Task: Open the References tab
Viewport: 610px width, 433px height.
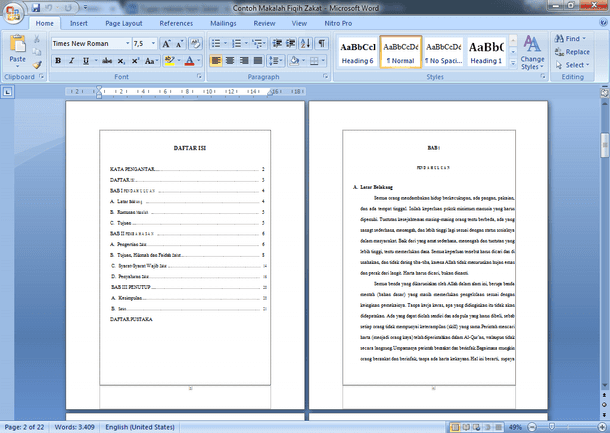Action: pyautogui.click(x=176, y=23)
